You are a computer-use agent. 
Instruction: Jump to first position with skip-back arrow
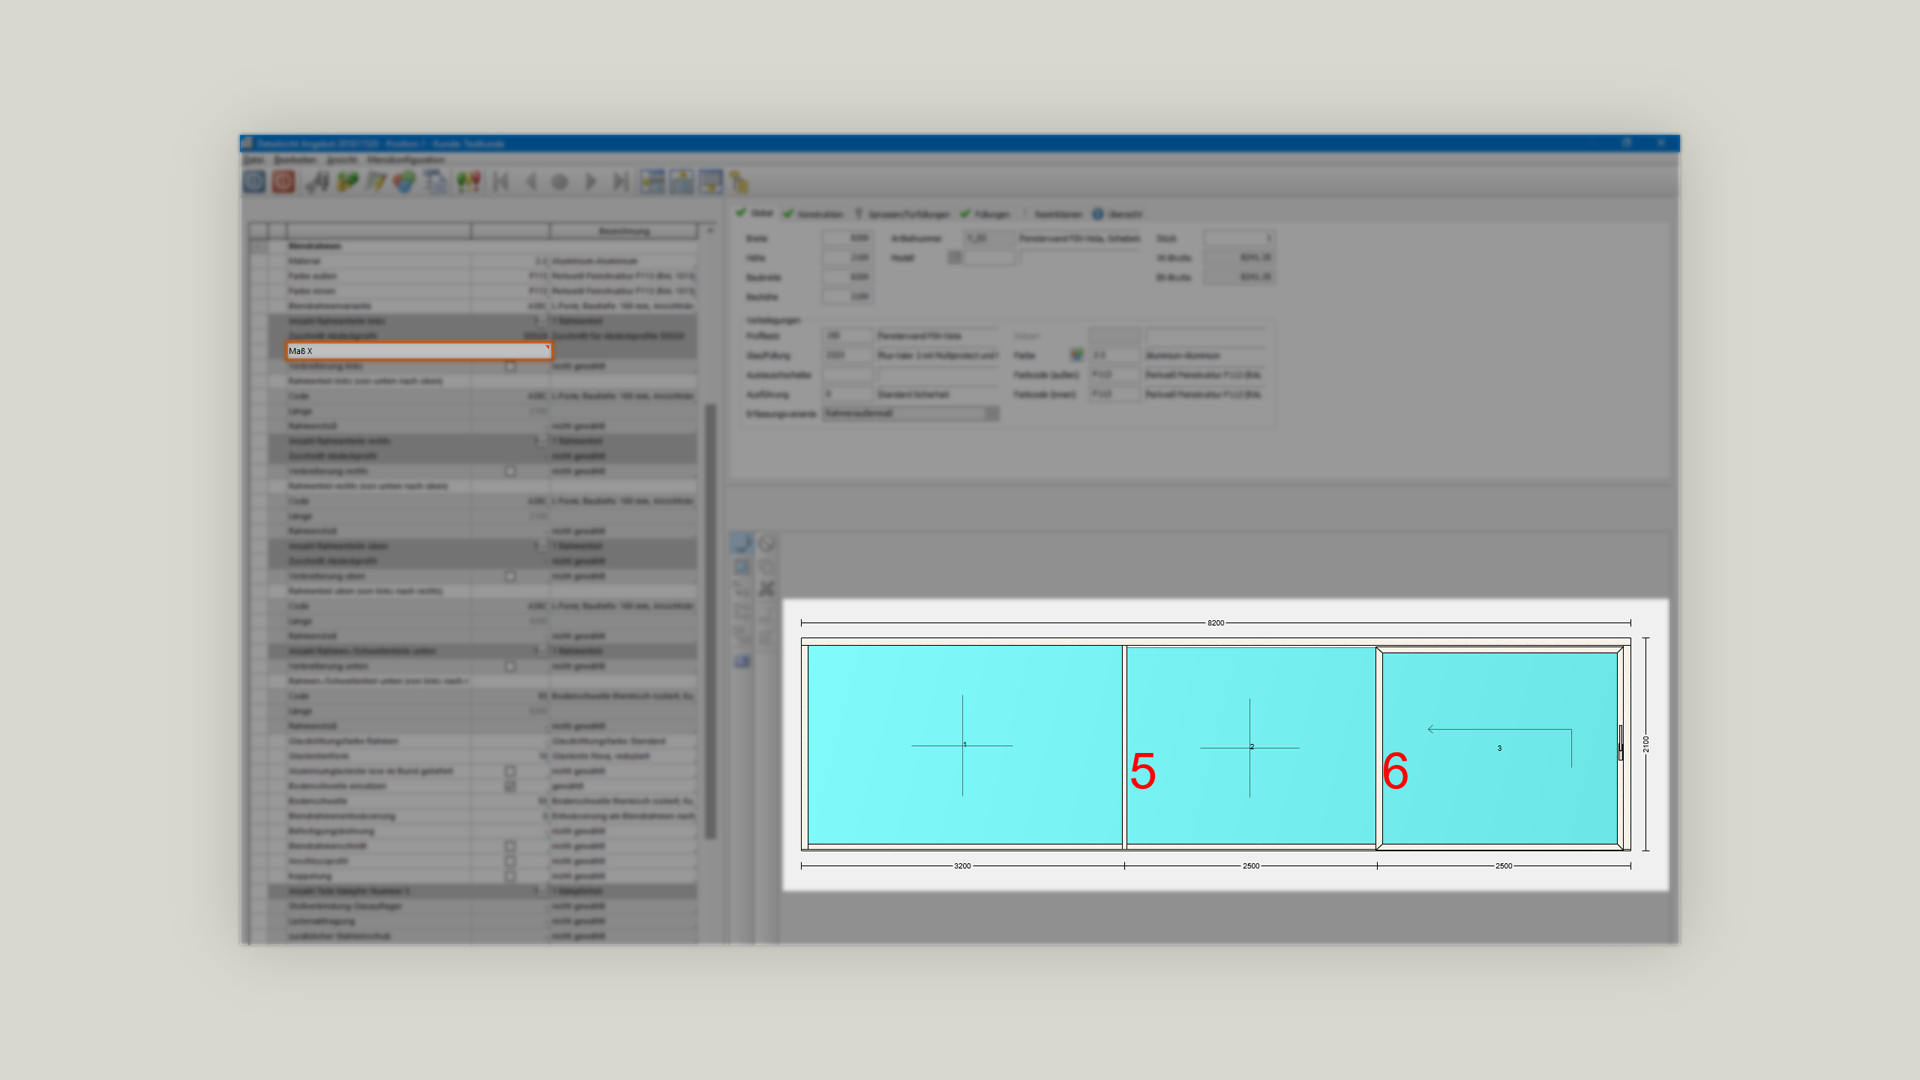tap(501, 182)
